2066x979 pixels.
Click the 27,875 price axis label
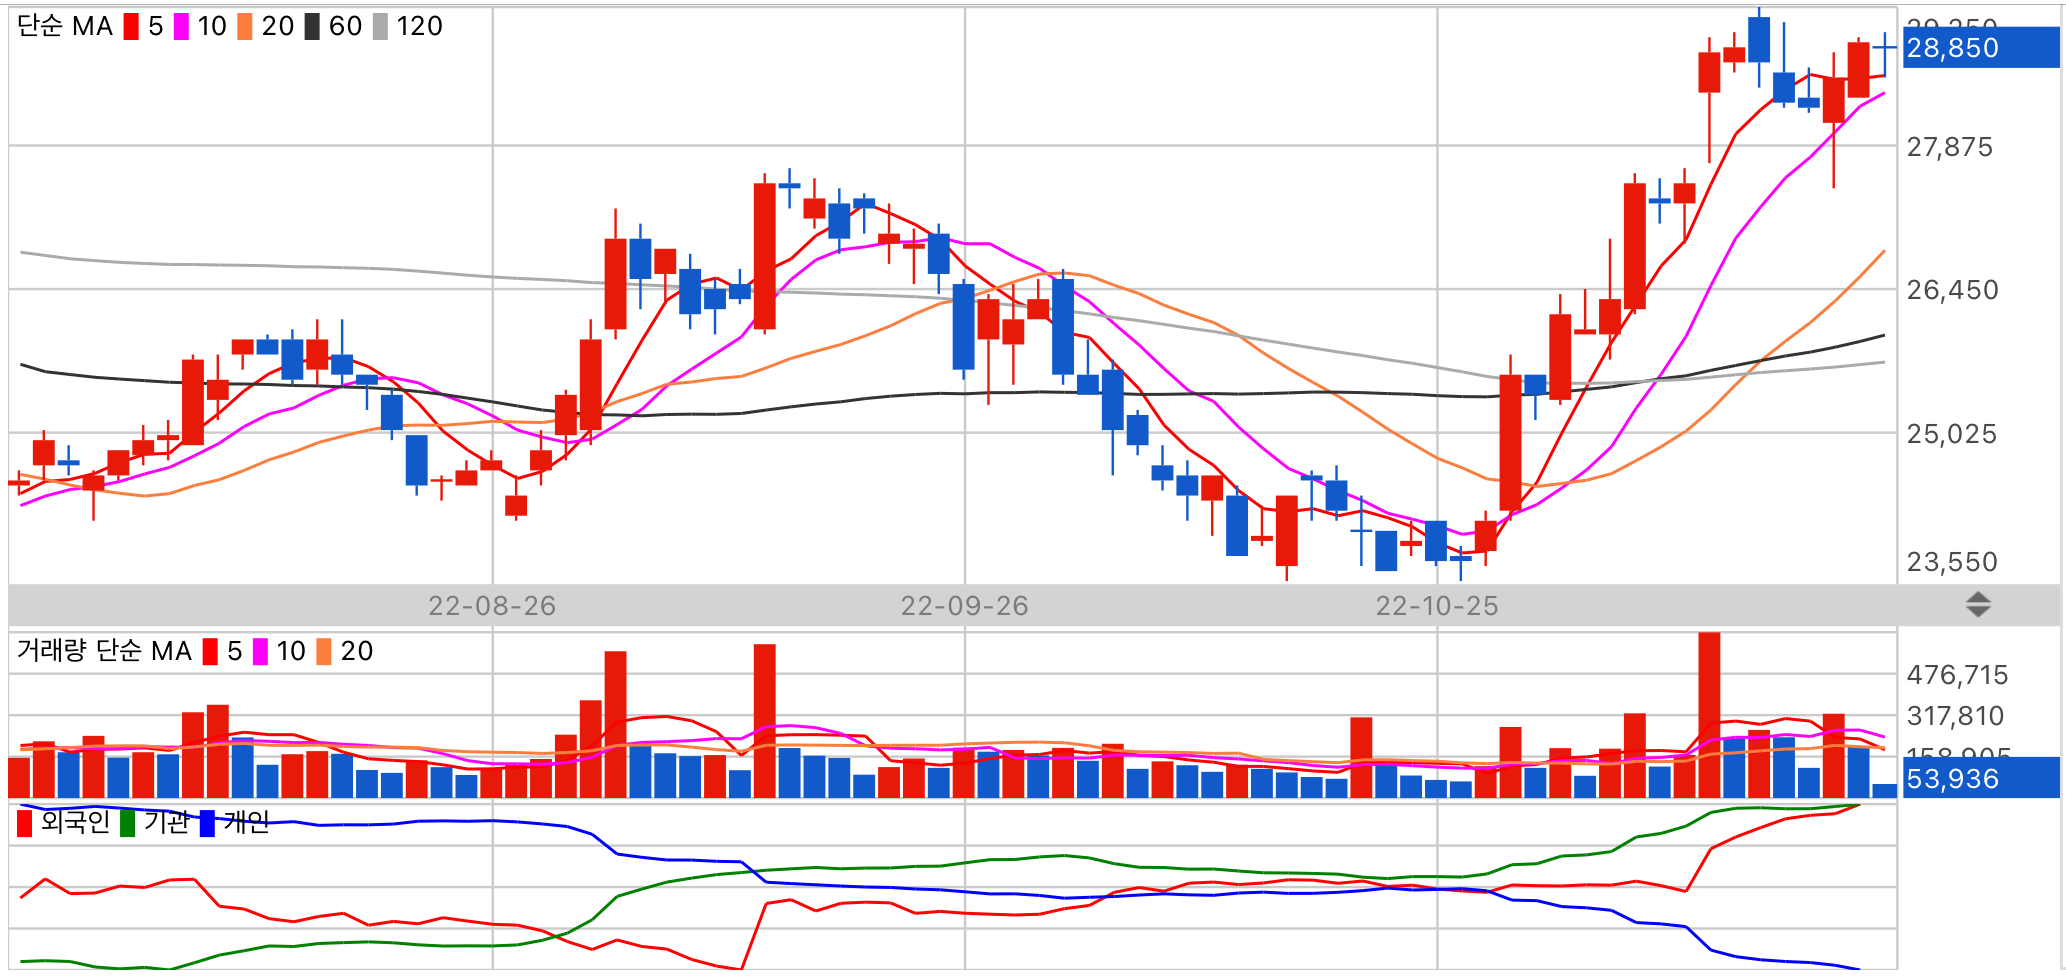point(1950,147)
